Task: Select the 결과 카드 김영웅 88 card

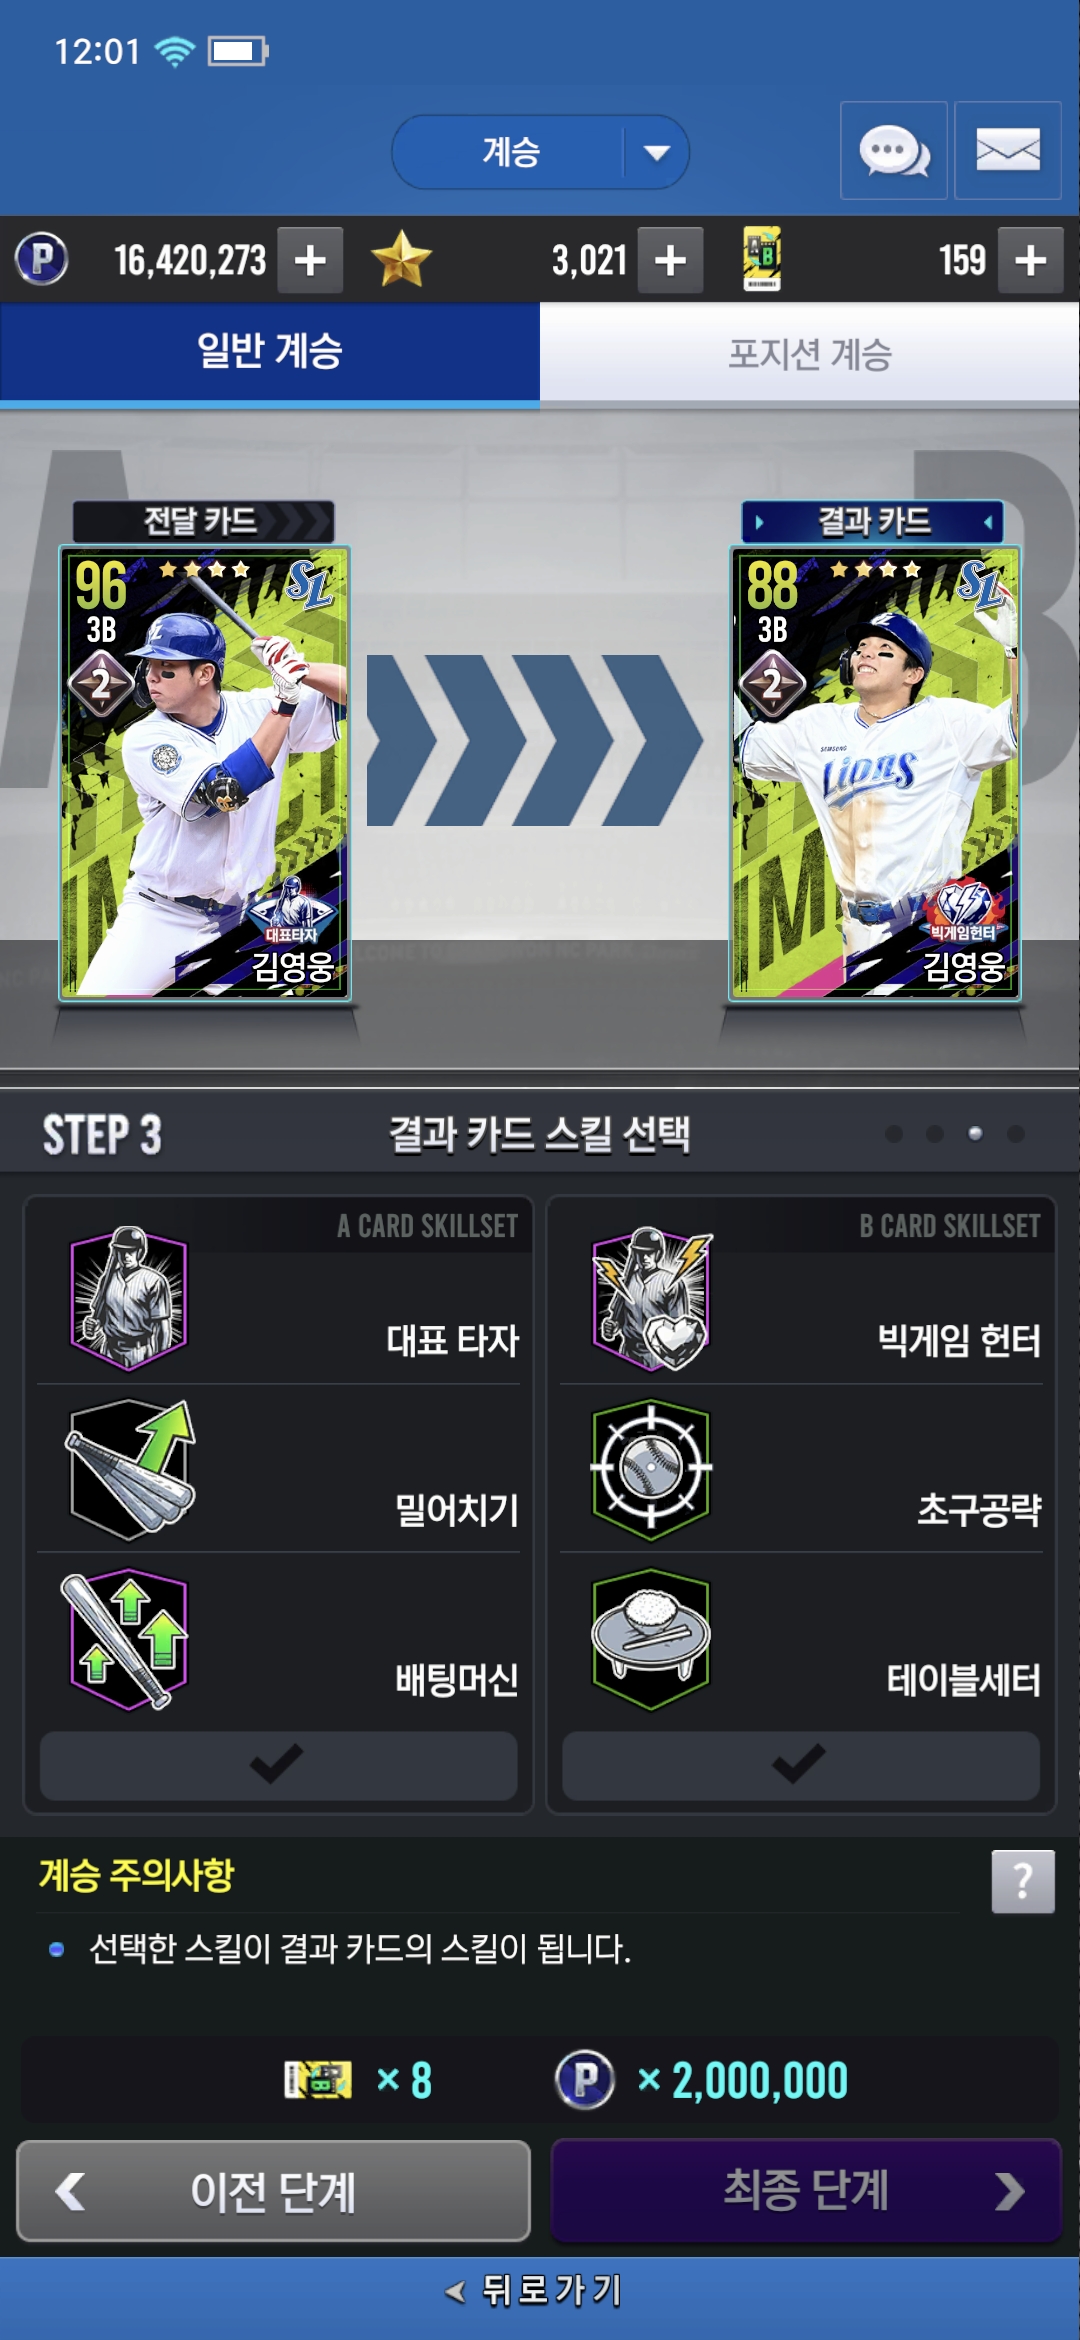Action: pyautogui.click(x=875, y=772)
